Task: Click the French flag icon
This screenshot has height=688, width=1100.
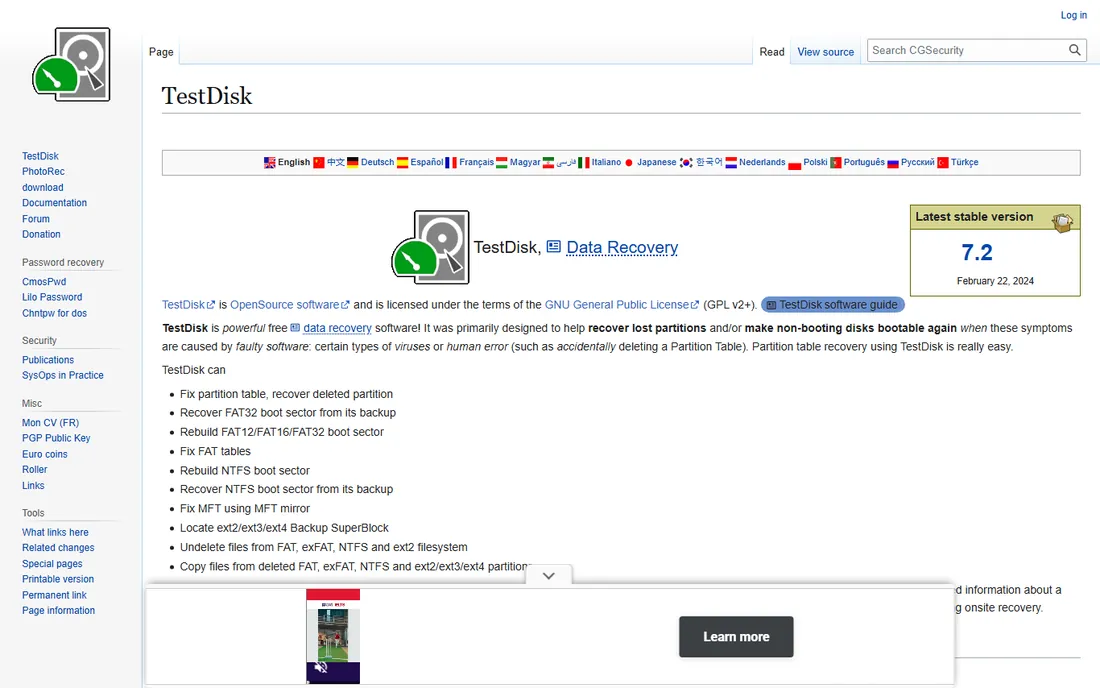Action: (451, 163)
